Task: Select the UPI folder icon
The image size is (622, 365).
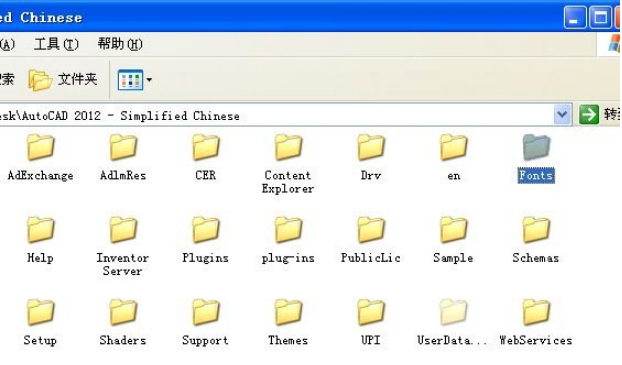Action: click(371, 312)
